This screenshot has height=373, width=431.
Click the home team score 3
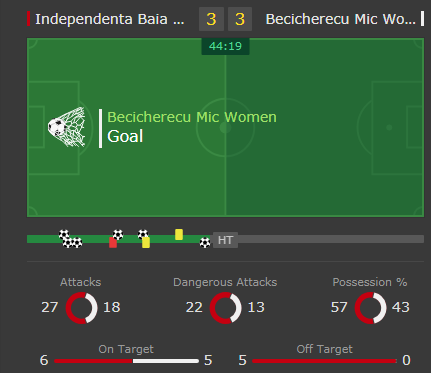click(211, 19)
